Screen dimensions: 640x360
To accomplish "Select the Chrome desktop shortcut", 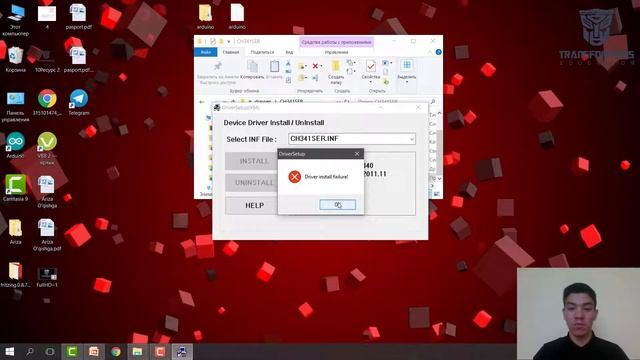I will tap(47, 102).
